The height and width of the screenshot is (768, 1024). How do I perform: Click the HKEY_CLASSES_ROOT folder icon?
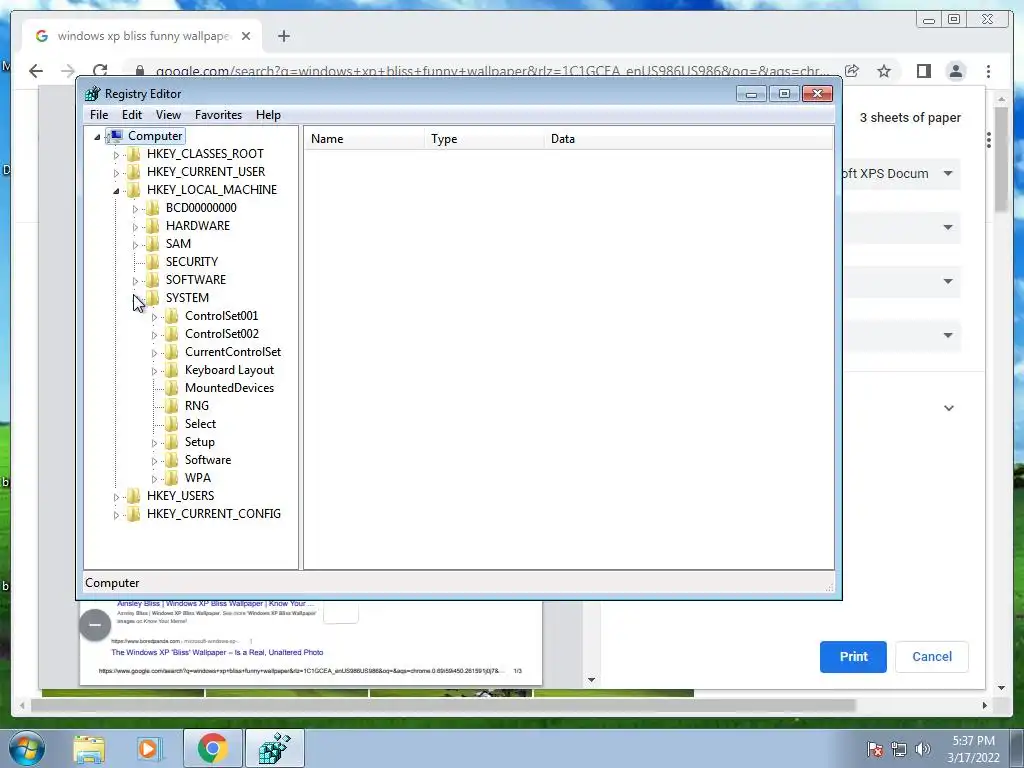[133, 154]
